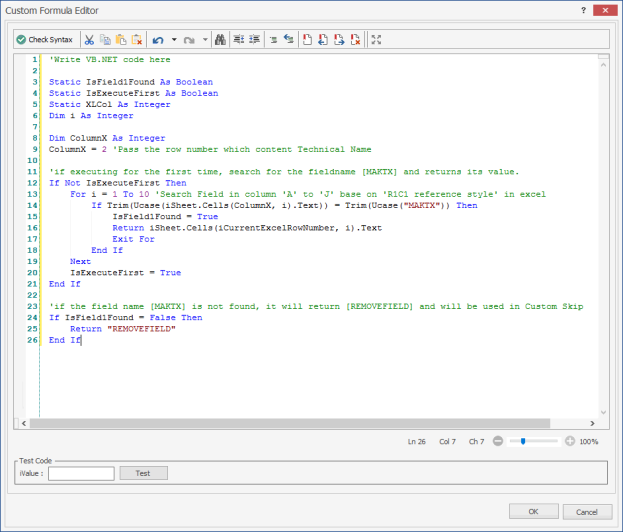Click the full screen expand icon
Image resolution: width=623 pixels, height=532 pixels.
376,40
